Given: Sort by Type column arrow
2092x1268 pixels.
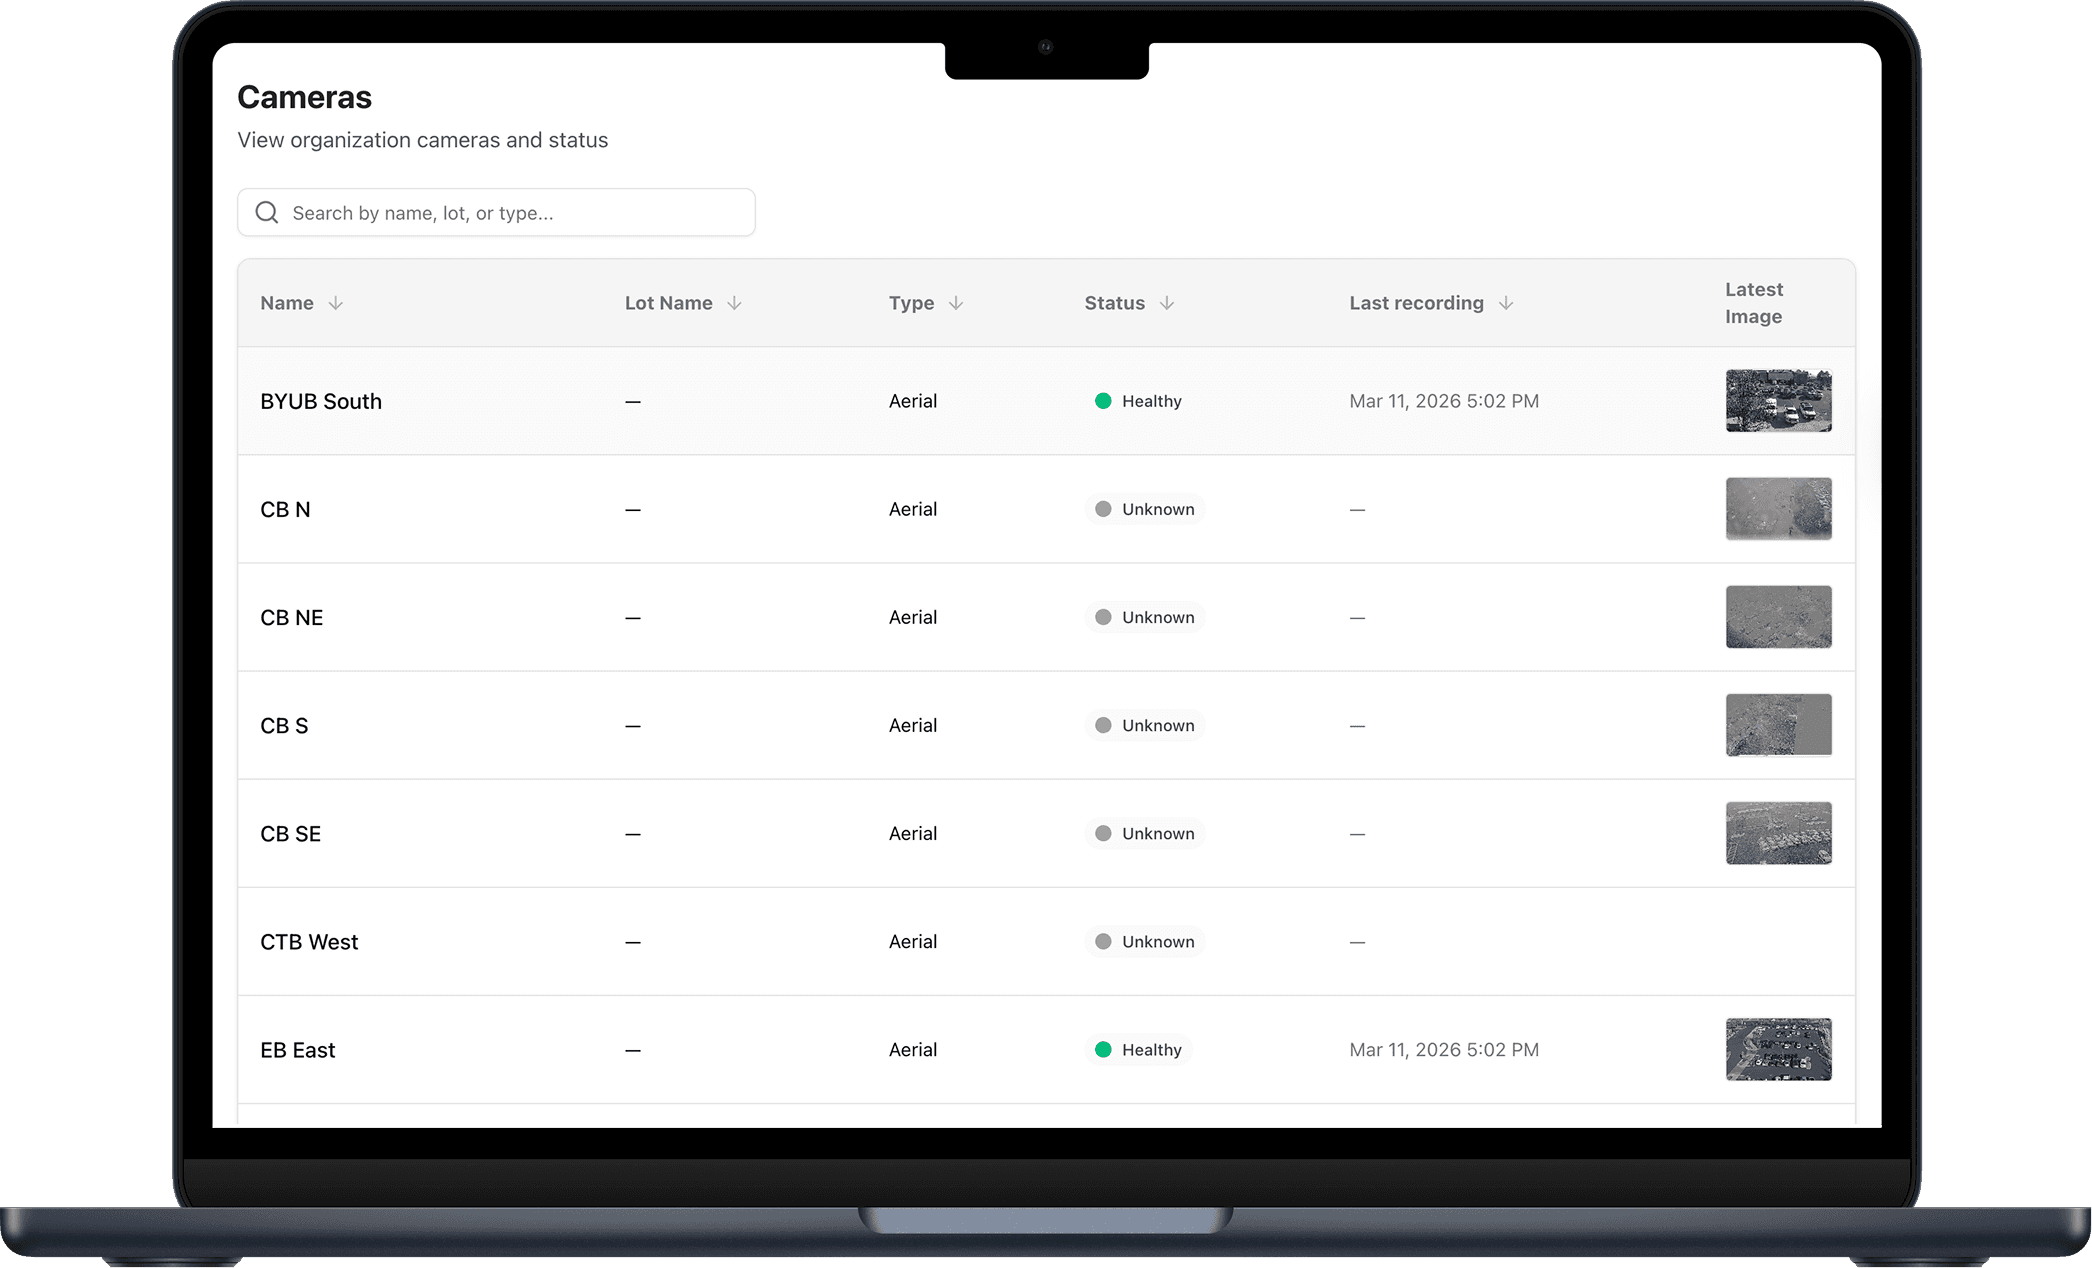Looking at the screenshot, I should (x=956, y=303).
